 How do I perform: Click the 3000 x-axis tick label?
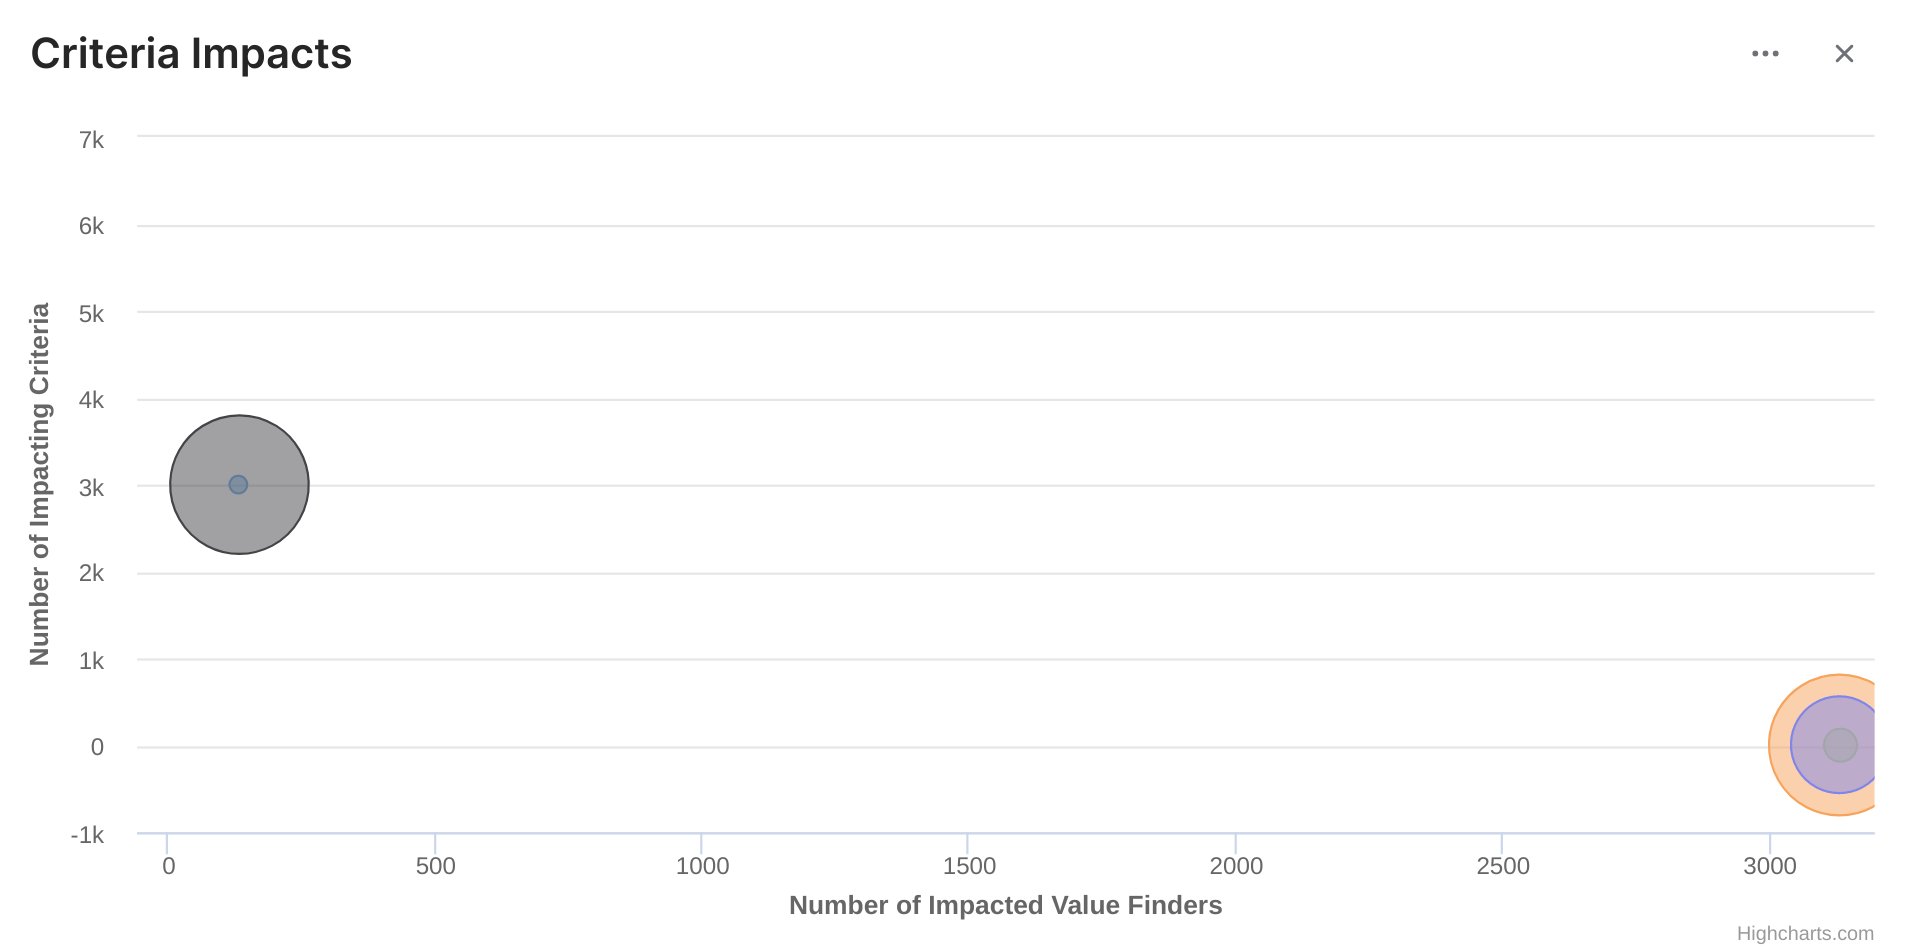click(1769, 866)
